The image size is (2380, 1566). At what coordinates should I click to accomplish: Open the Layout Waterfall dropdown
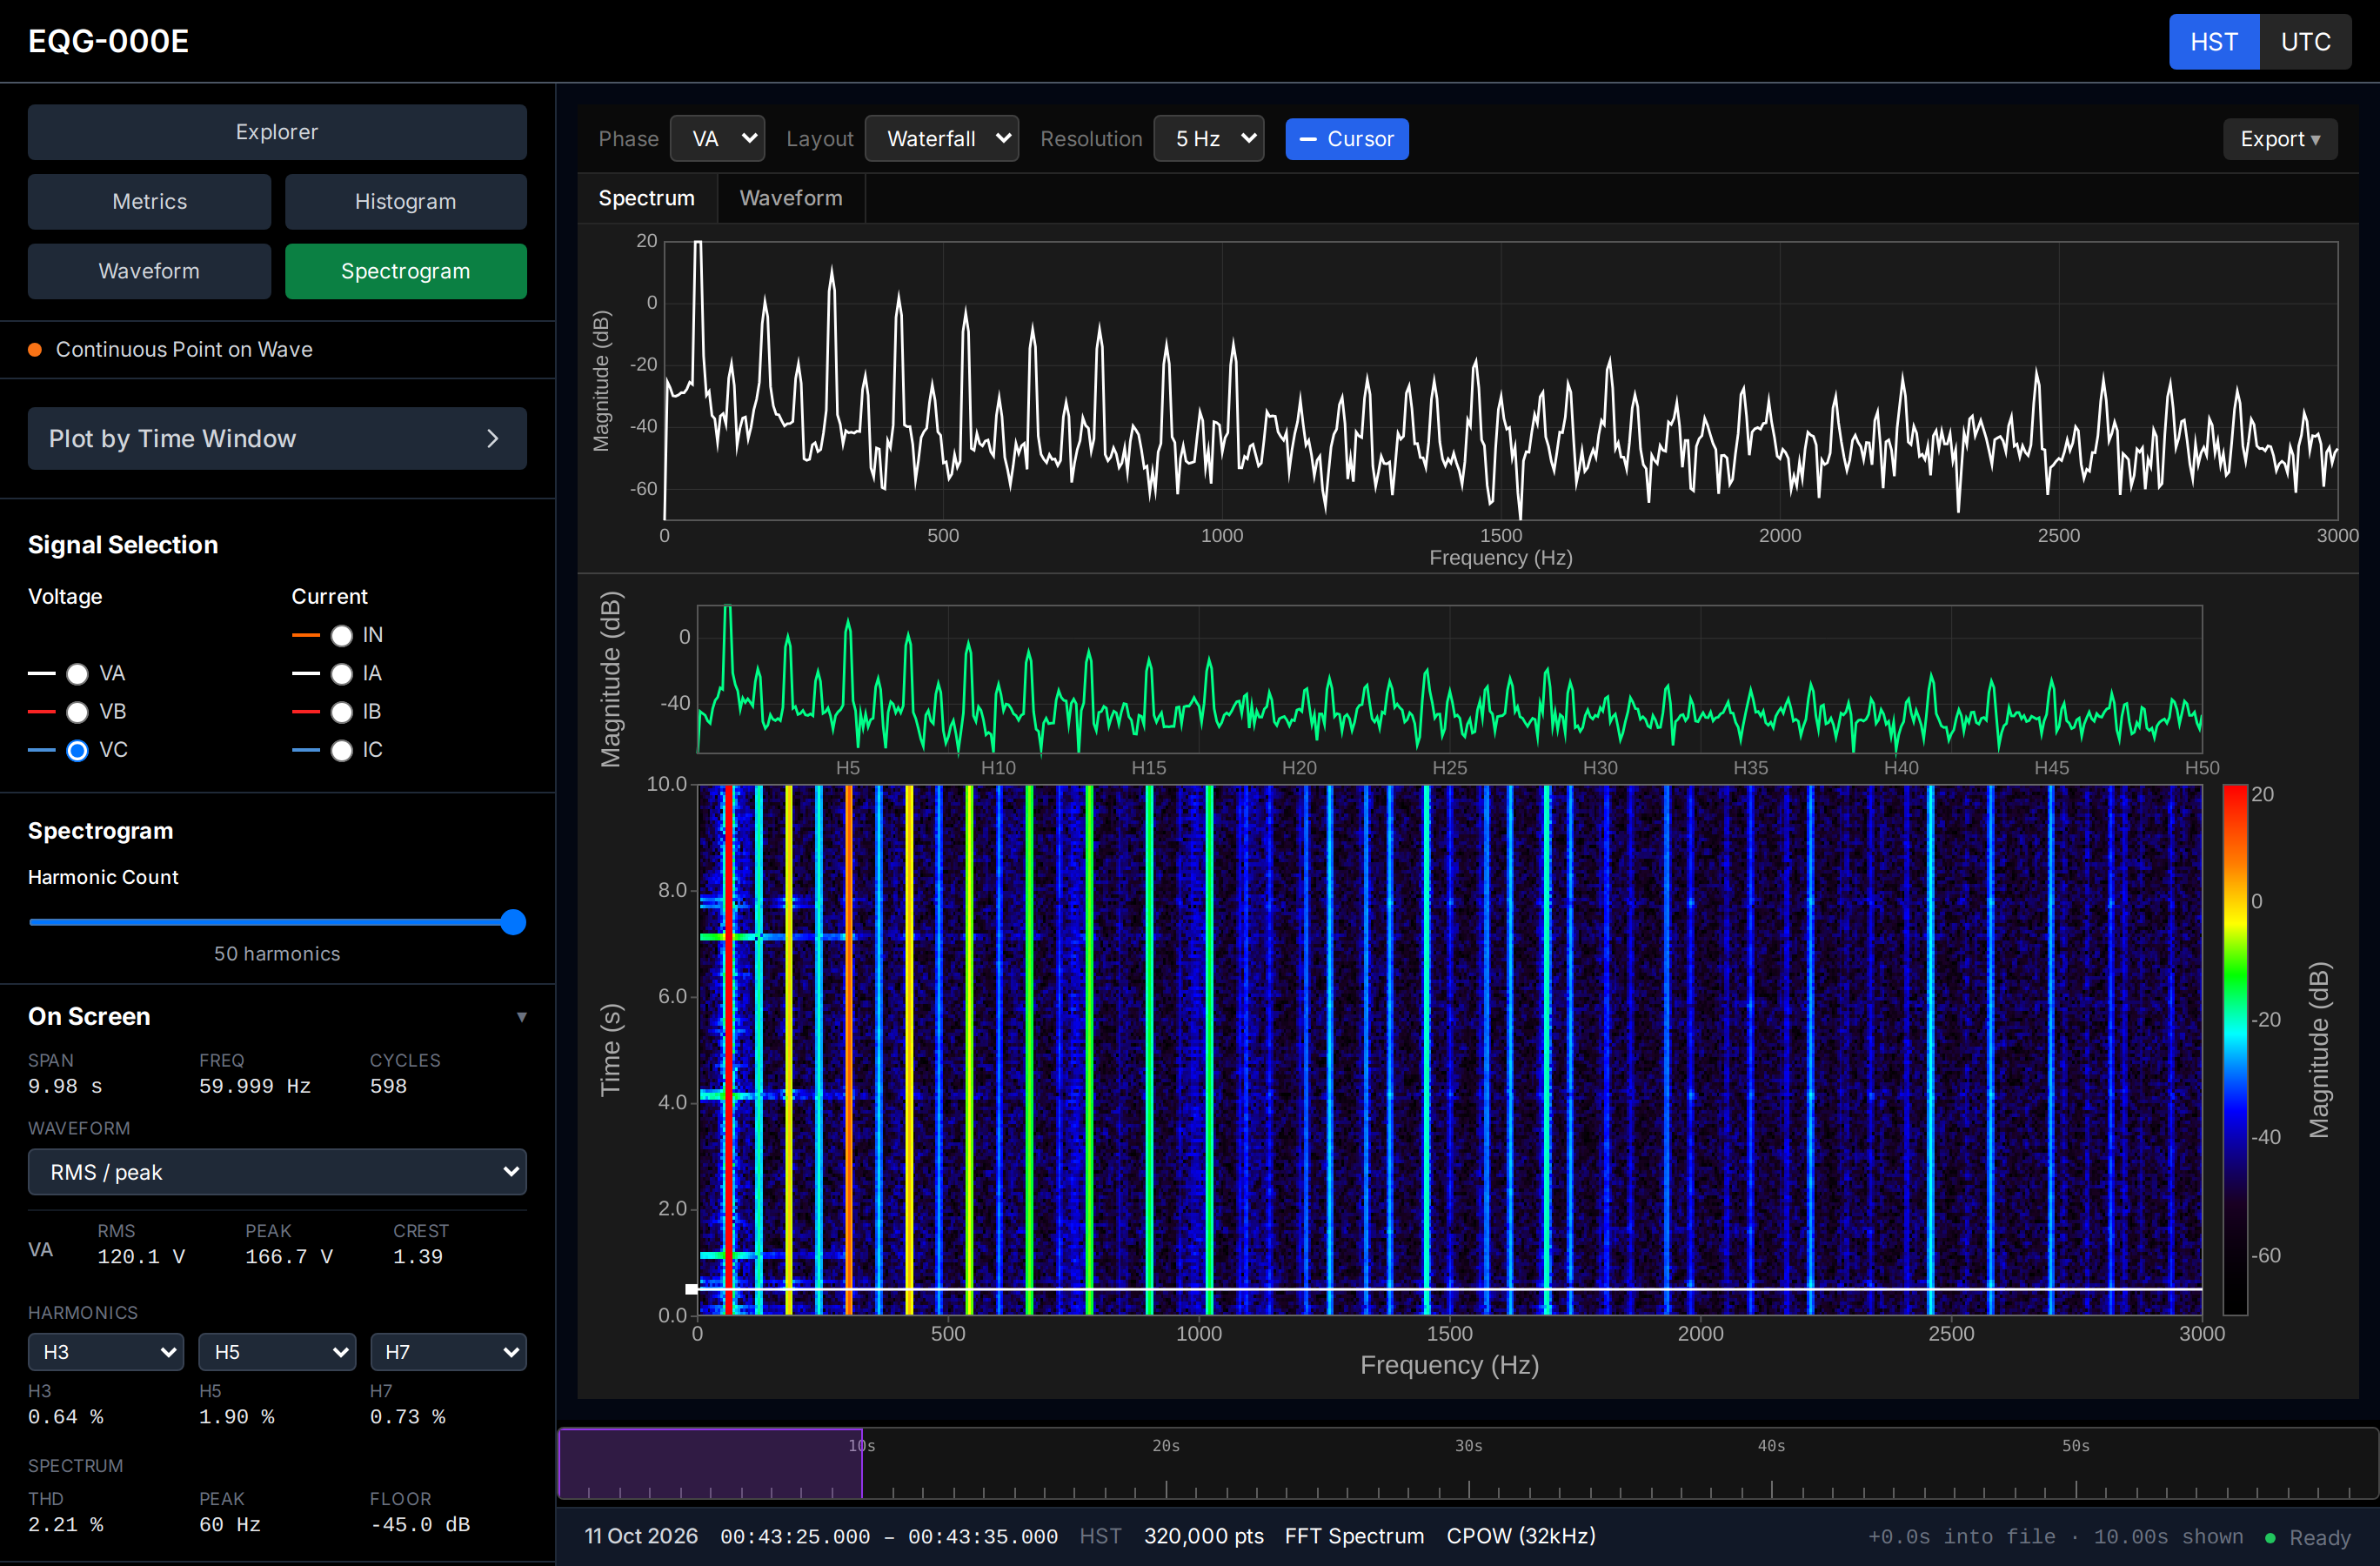coord(941,138)
